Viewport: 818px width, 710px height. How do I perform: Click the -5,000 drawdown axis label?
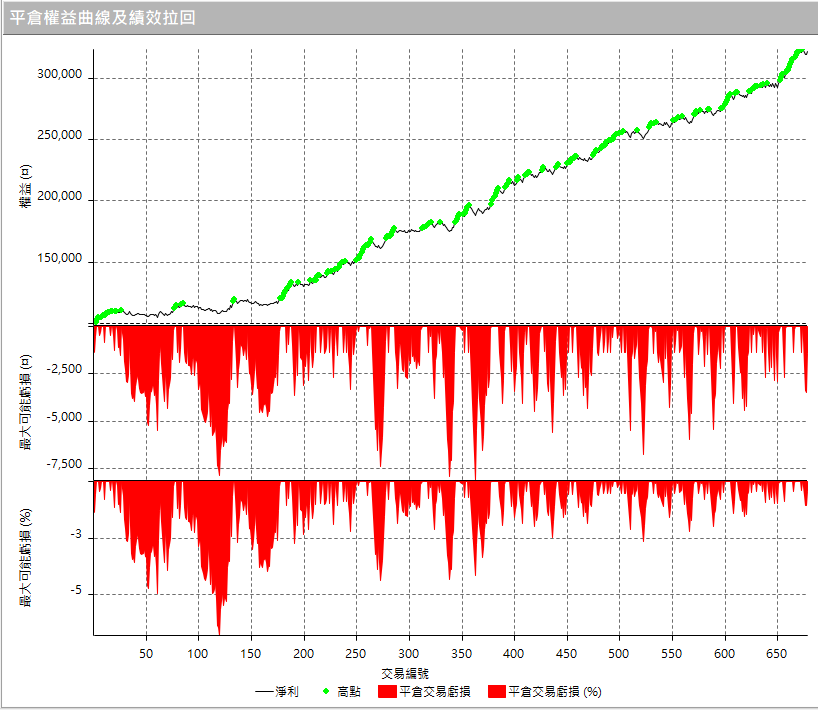(x=64, y=417)
